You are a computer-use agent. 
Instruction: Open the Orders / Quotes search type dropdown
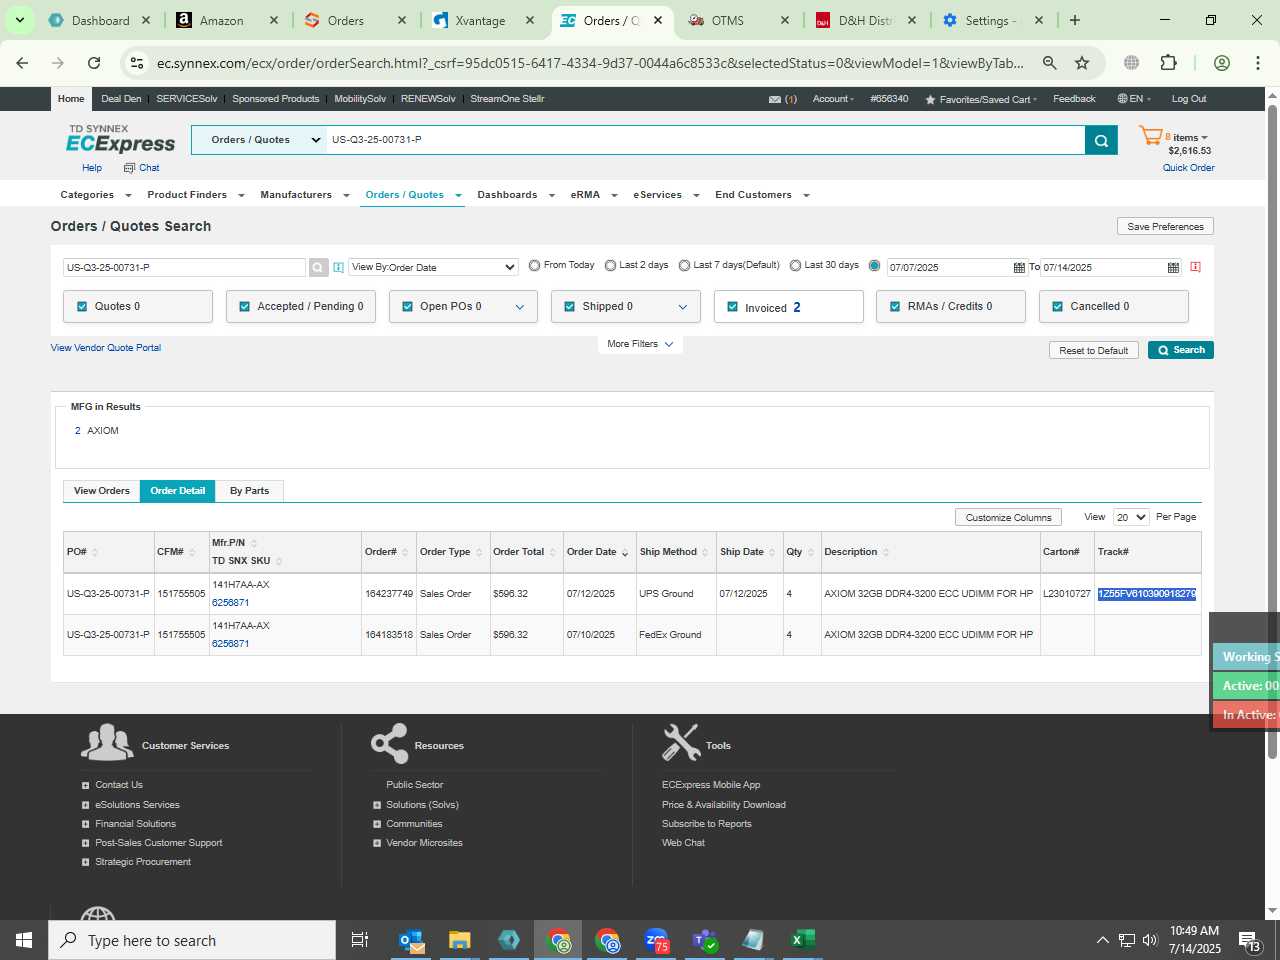click(x=259, y=140)
